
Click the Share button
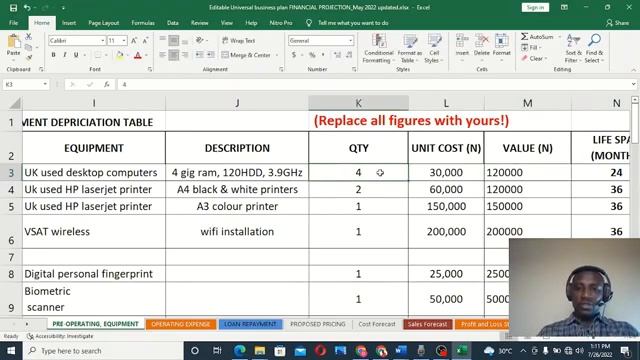click(x=618, y=23)
